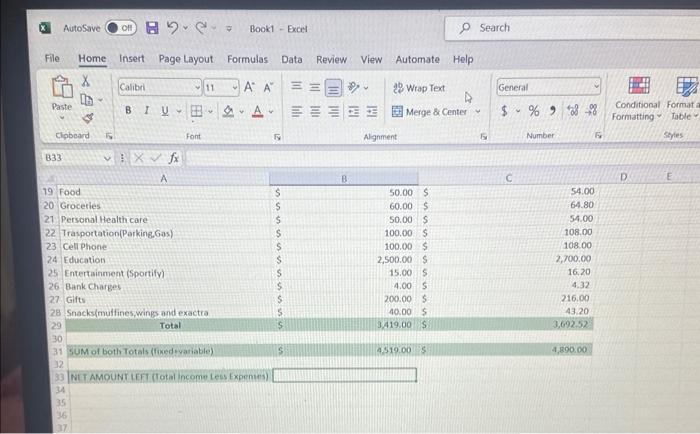700x434 pixels.
Task: Click Increase Decimal icon
Action: [573, 110]
